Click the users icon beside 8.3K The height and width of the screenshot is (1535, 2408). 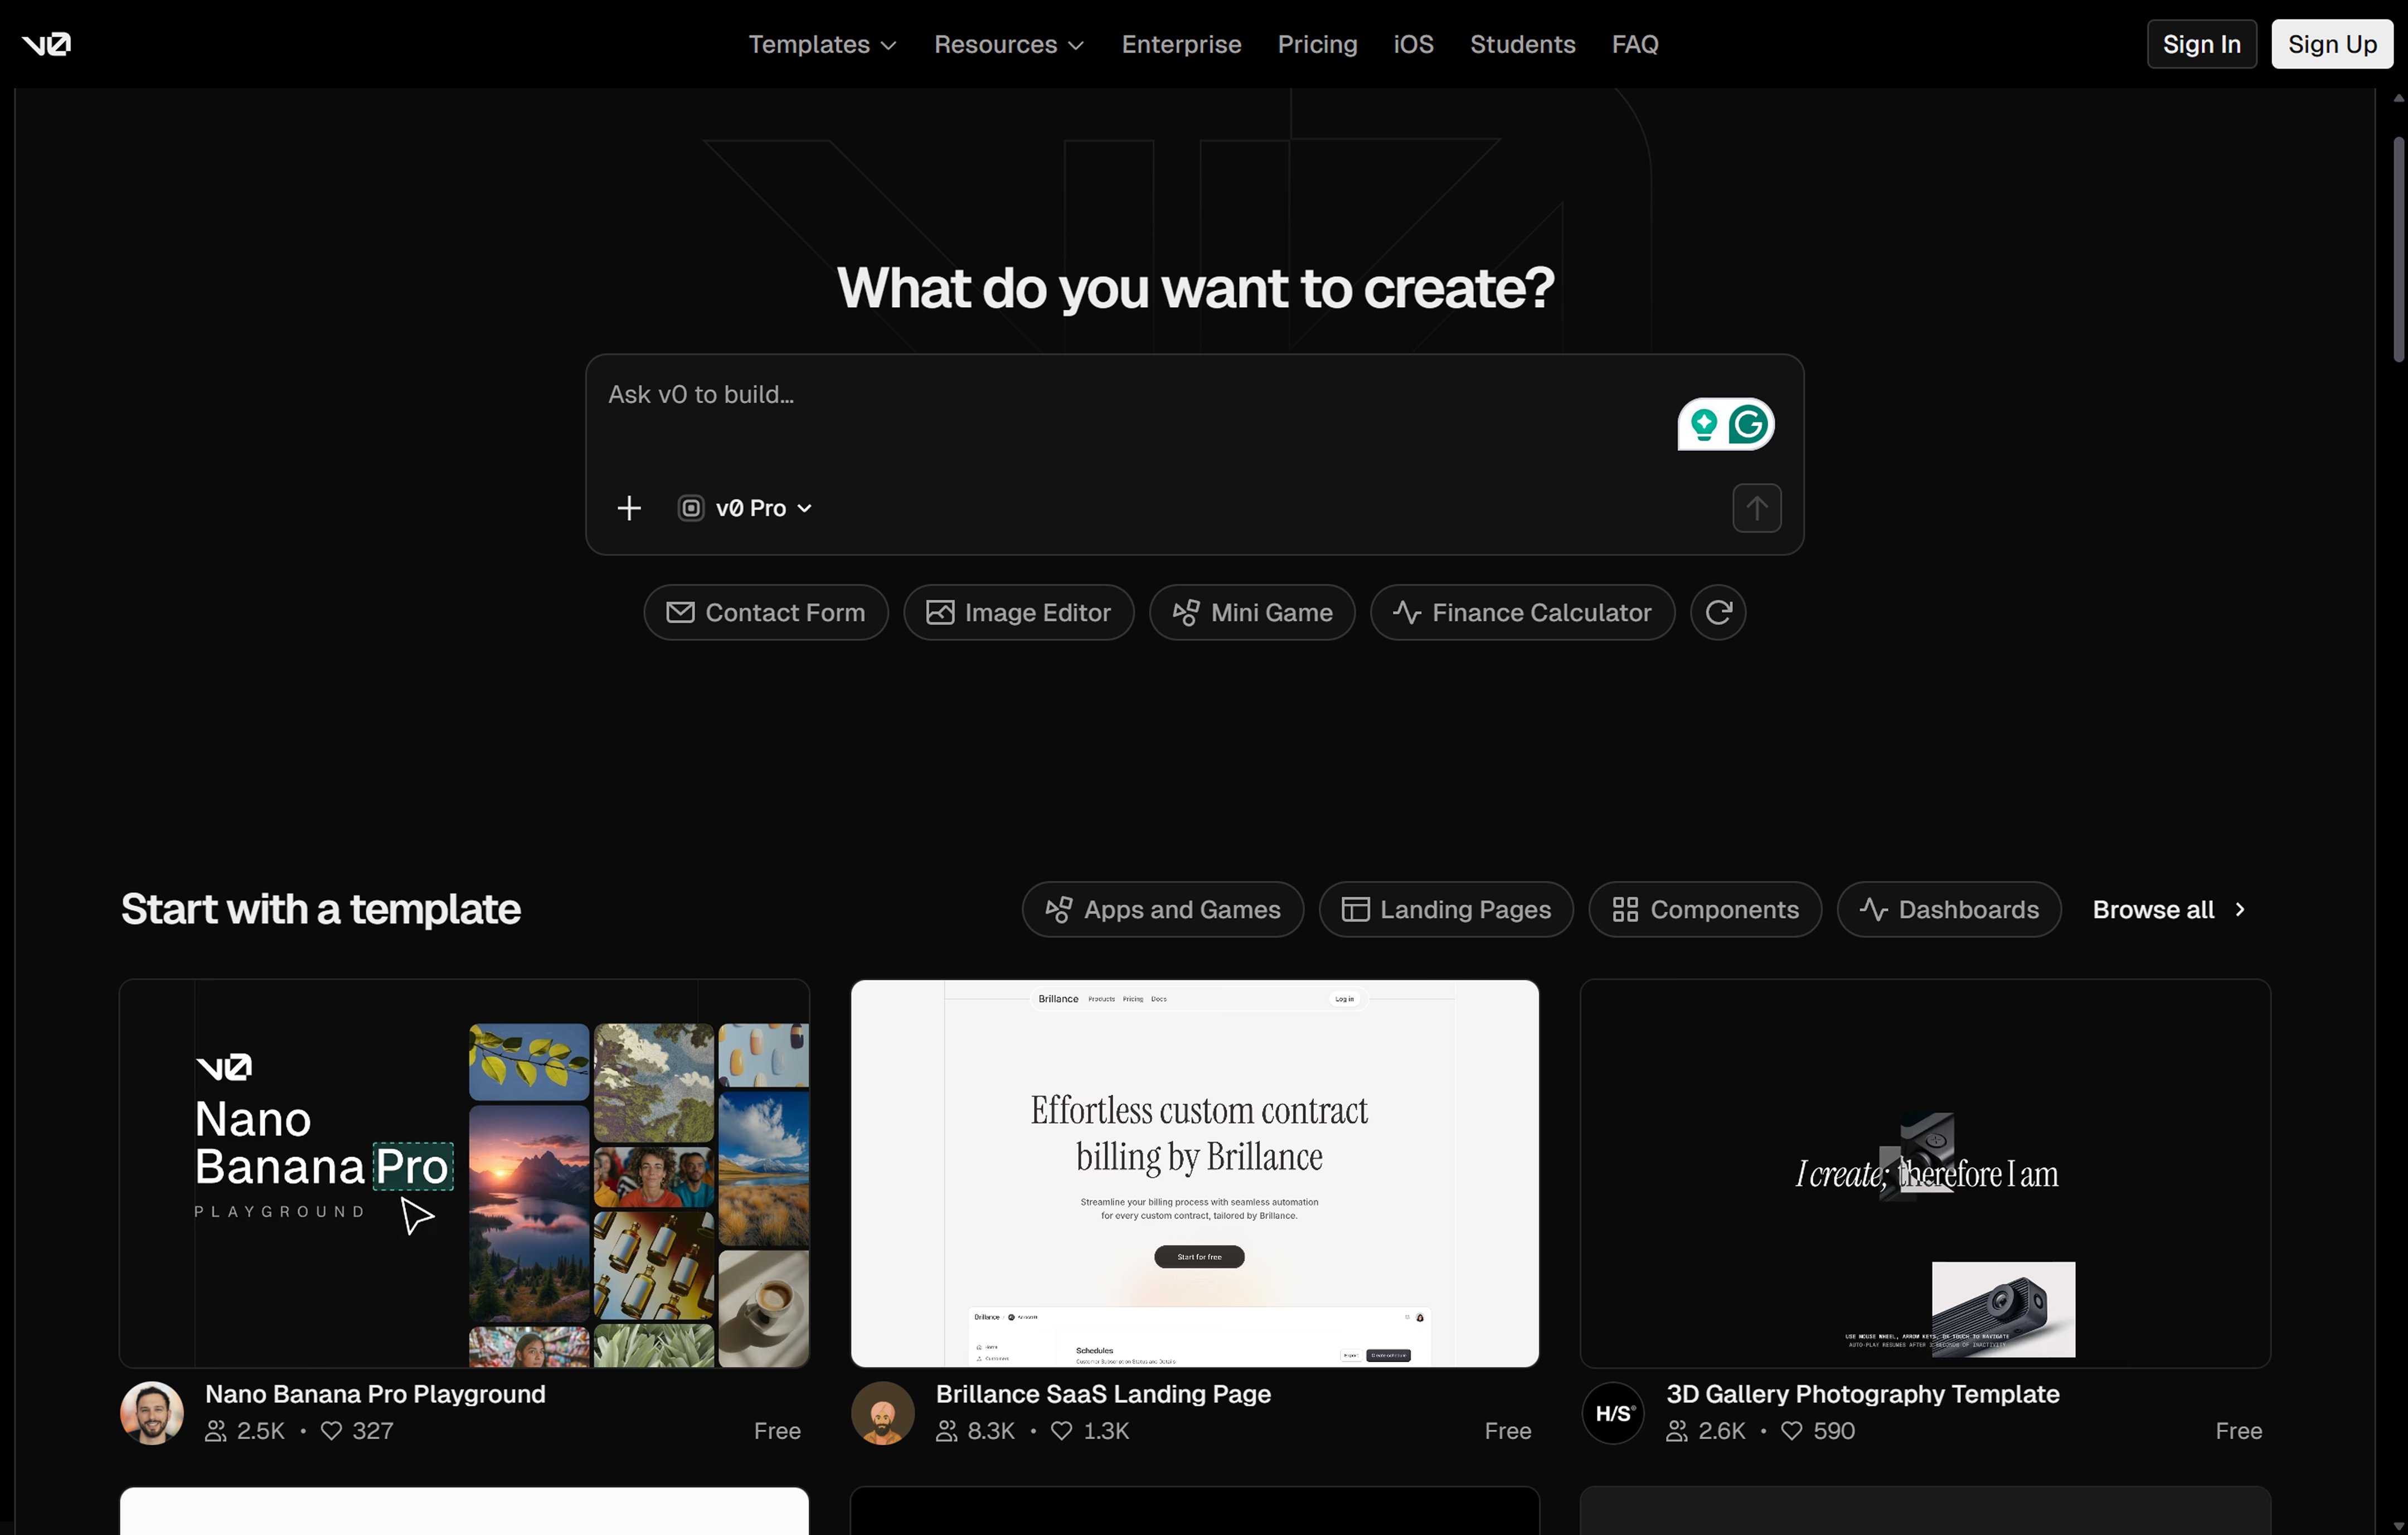coord(946,1431)
